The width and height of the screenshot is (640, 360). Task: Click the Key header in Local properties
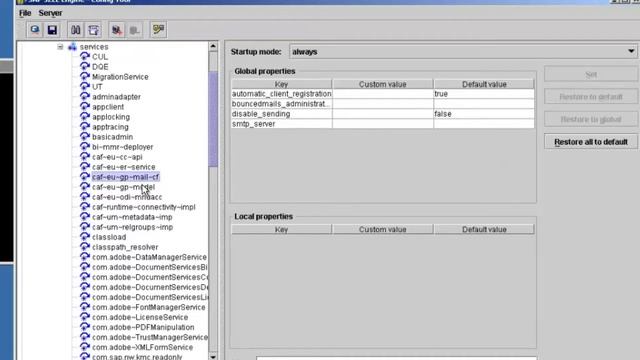pyautogui.click(x=281, y=229)
